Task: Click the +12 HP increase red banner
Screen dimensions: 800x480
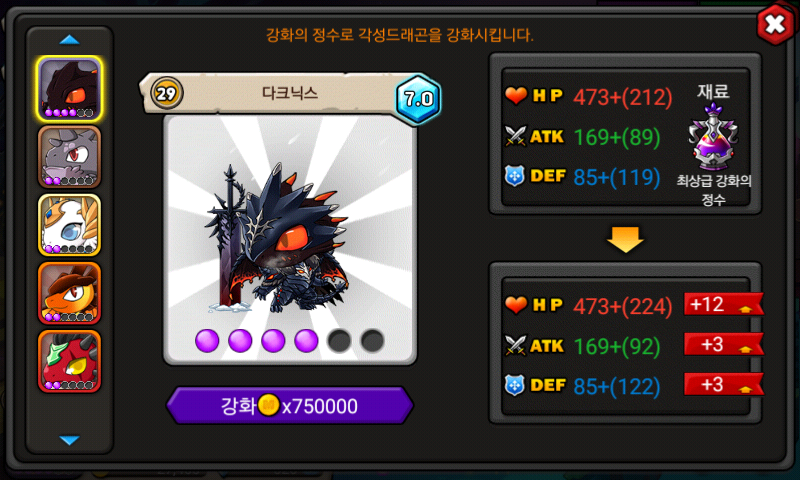Action: click(723, 305)
